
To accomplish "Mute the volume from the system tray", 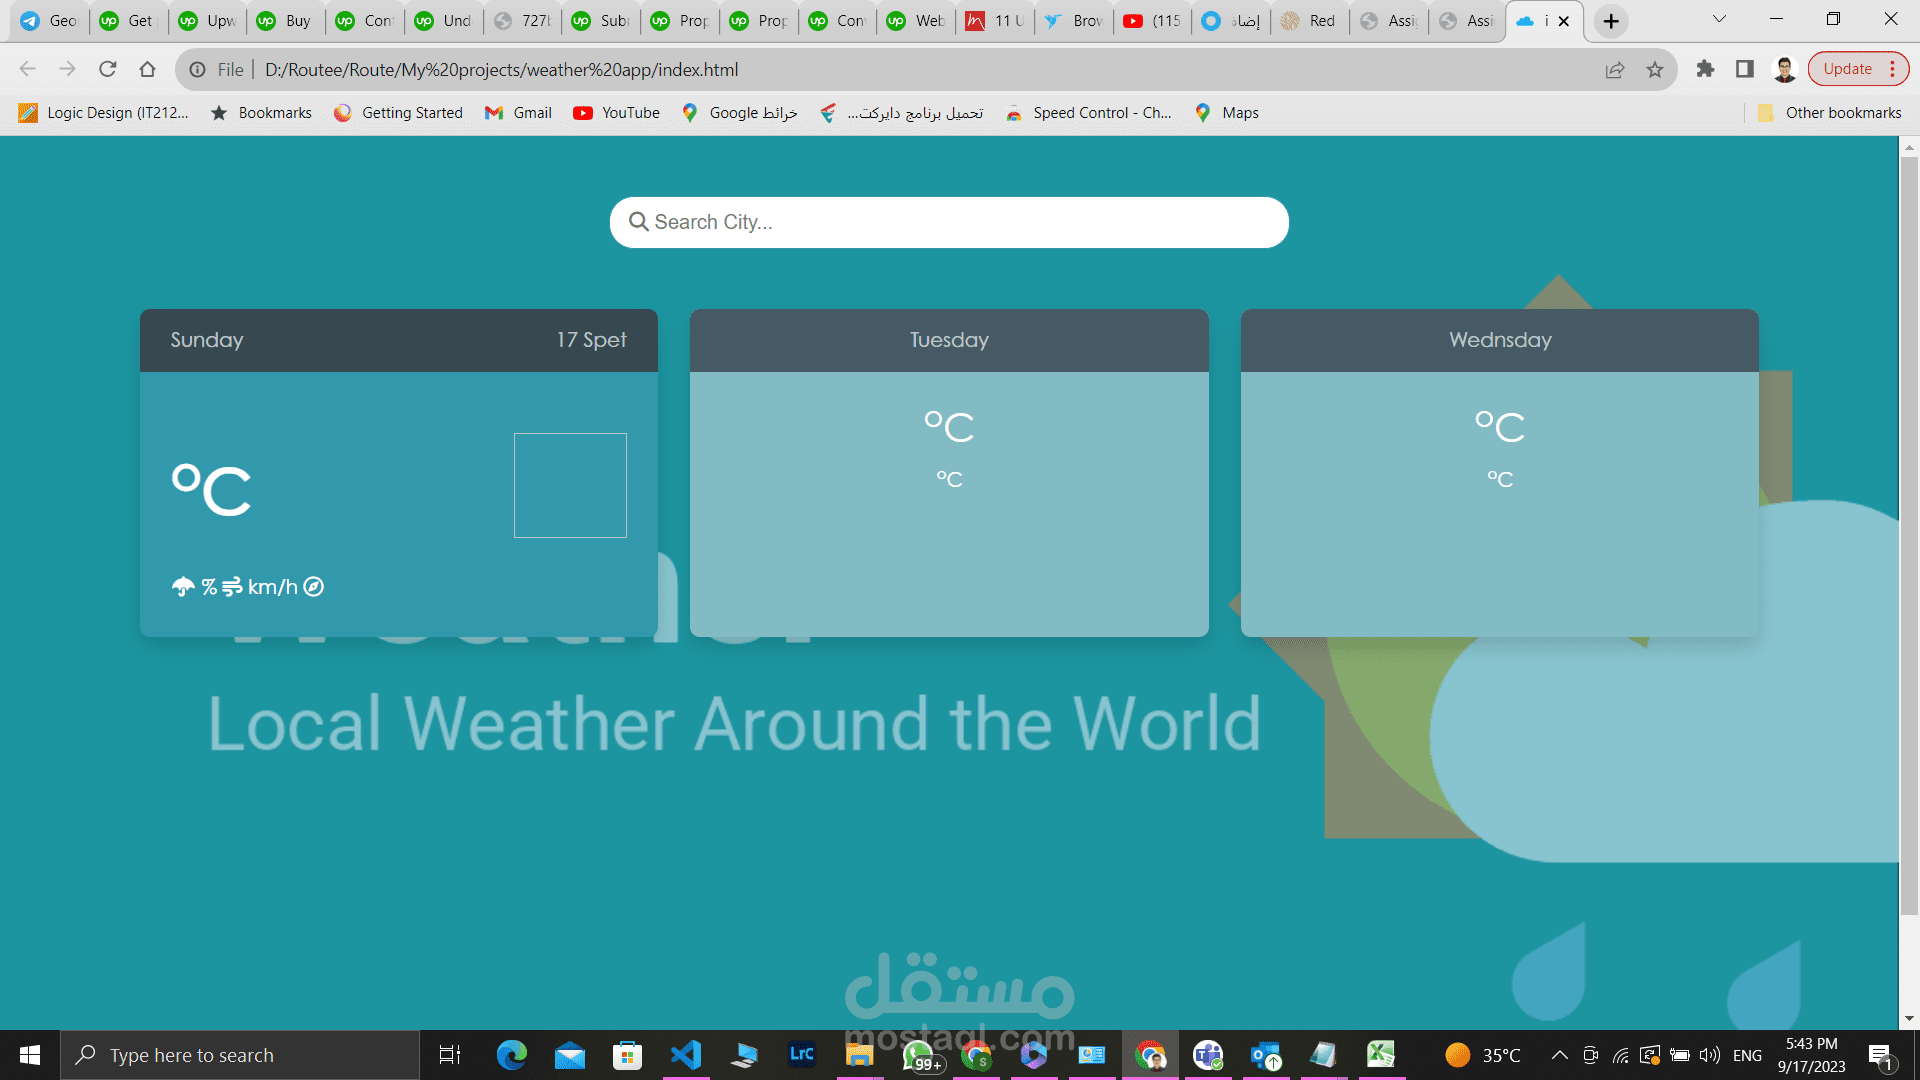I will [x=1707, y=1054].
